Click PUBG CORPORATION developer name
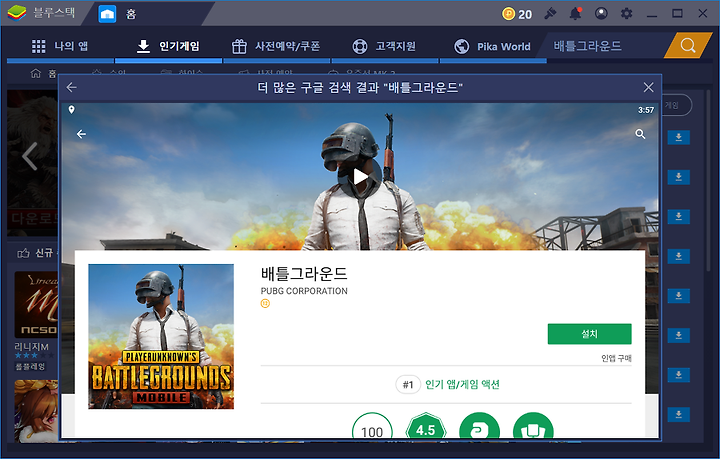 coord(304,291)
